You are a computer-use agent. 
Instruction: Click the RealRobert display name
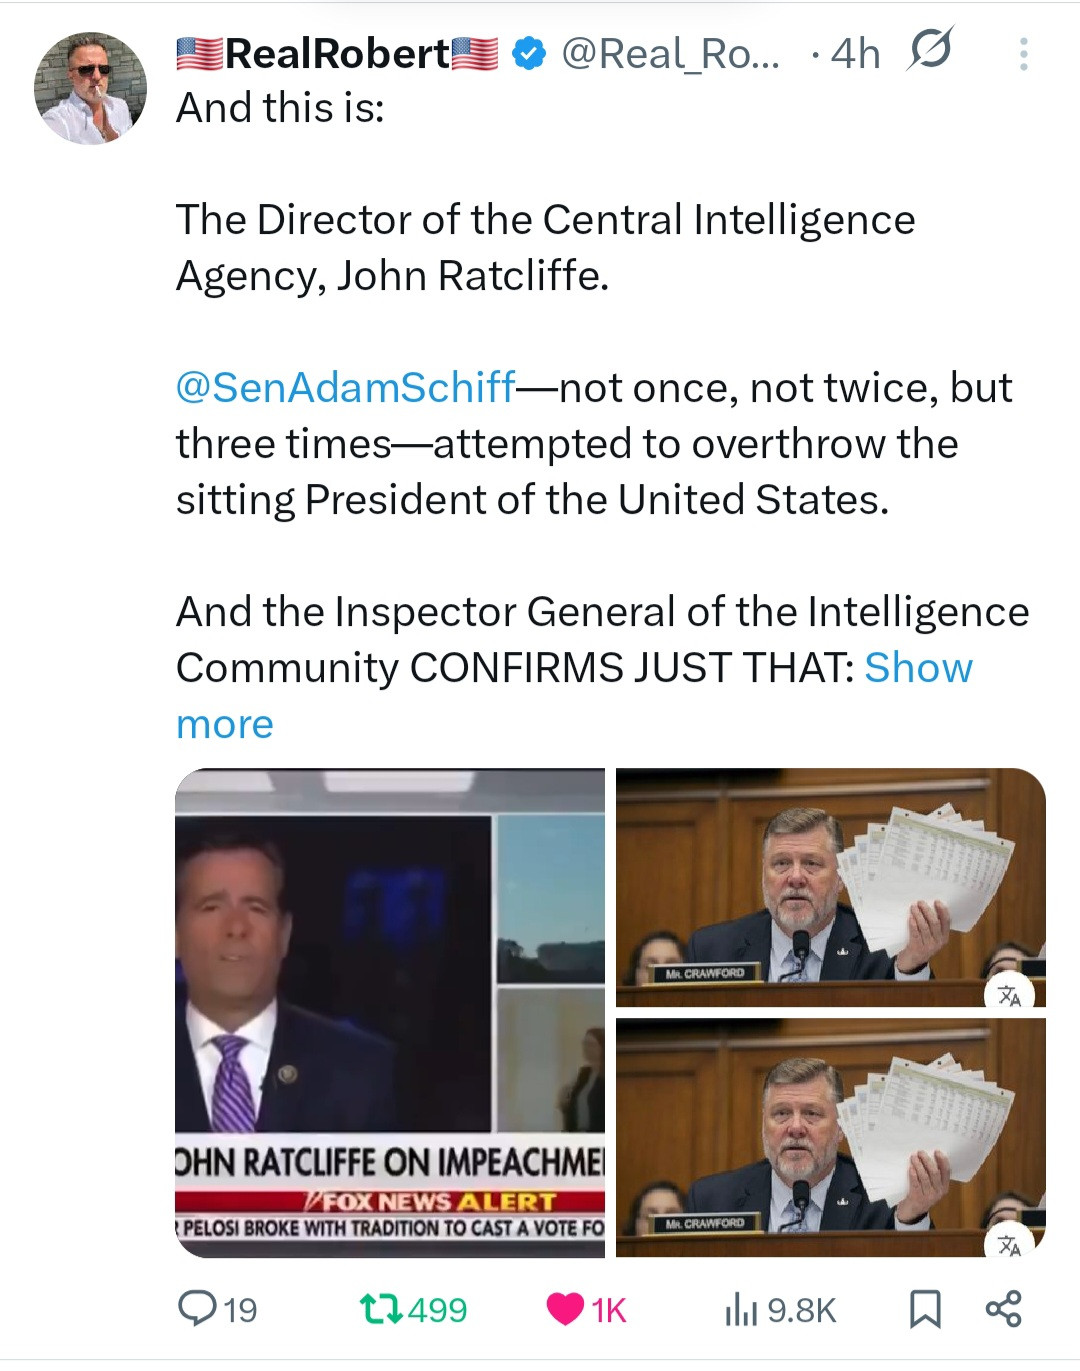pyautogui.click(x=337, y=54)
